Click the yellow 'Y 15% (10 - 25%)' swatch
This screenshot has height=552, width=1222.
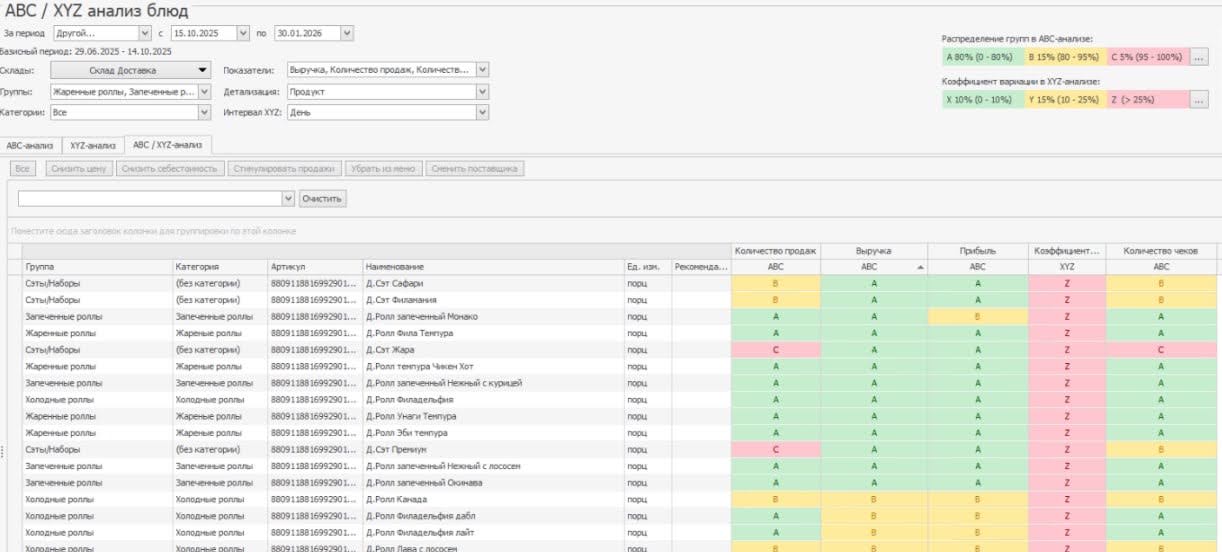click(1066, 99)
